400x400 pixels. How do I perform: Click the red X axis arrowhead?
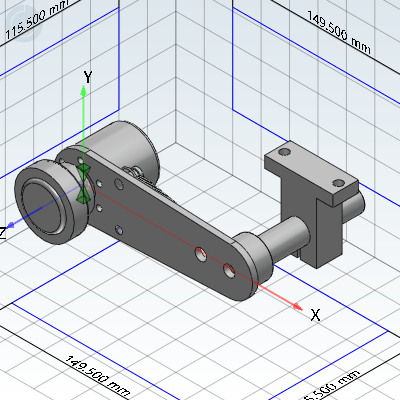pos(297,306)
